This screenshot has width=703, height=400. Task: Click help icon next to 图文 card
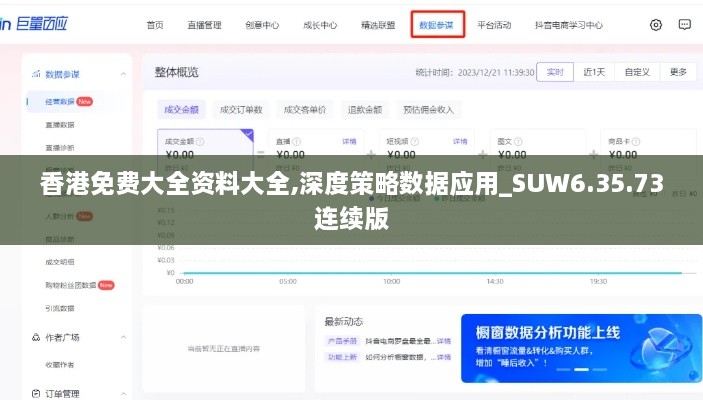(518, 142)
